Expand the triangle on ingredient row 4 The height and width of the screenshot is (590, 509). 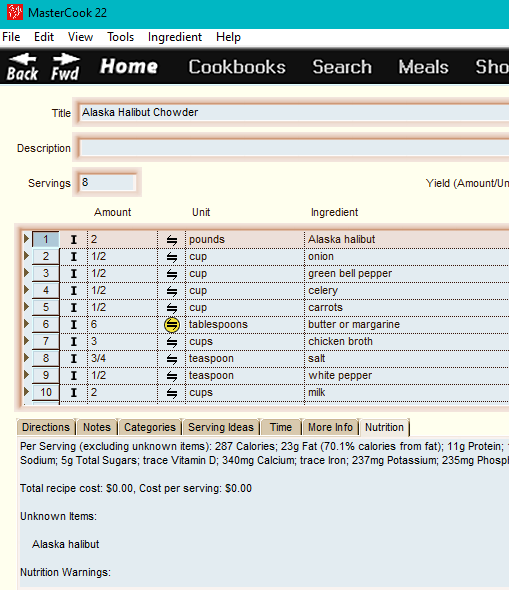point(26,289)
